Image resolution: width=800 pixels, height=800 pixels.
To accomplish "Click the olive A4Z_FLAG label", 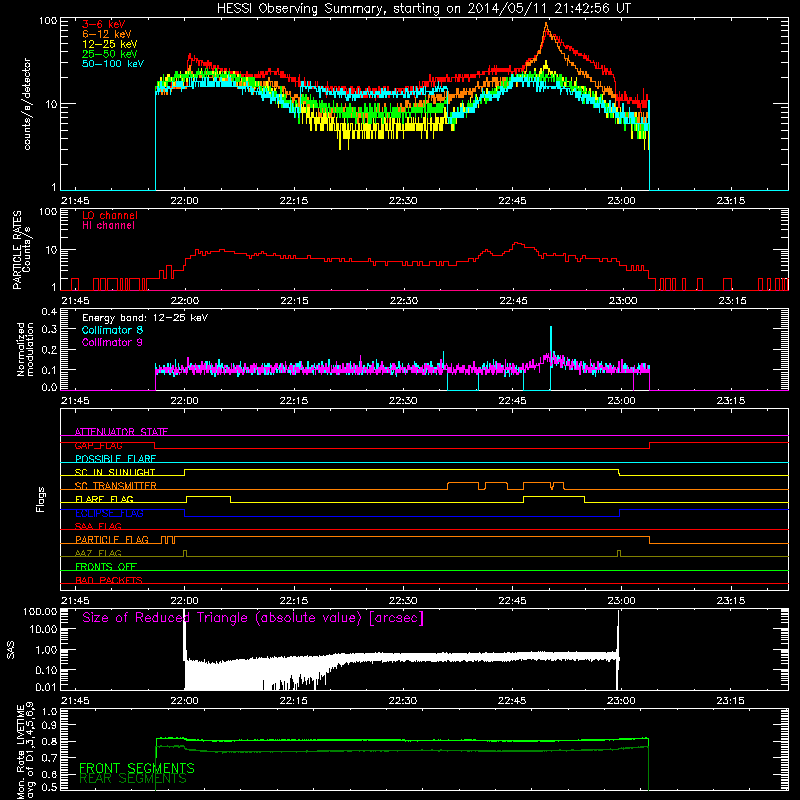I will coord(98,553).
